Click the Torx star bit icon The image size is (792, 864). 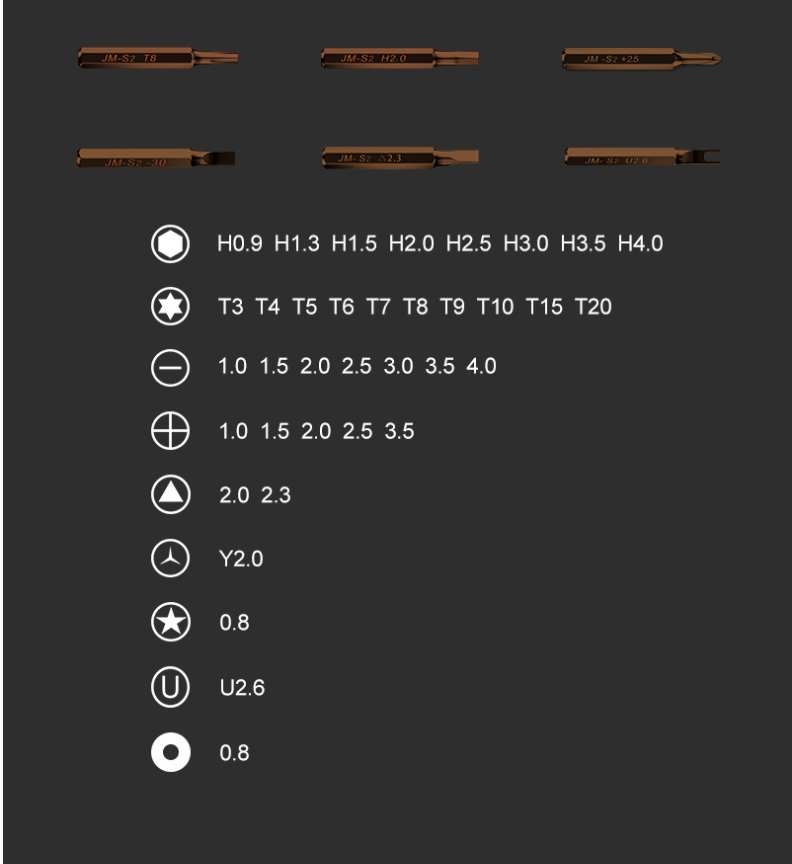170,306
